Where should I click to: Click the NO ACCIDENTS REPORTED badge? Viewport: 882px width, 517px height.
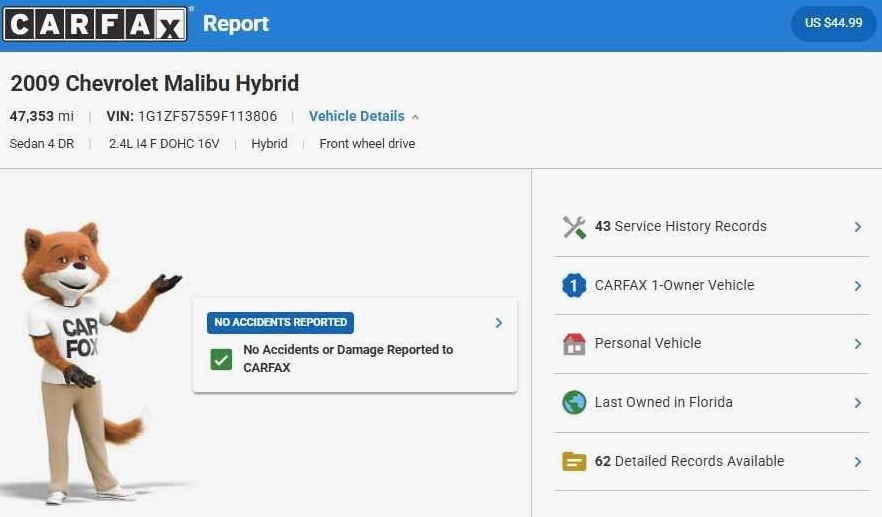[280, 322]
